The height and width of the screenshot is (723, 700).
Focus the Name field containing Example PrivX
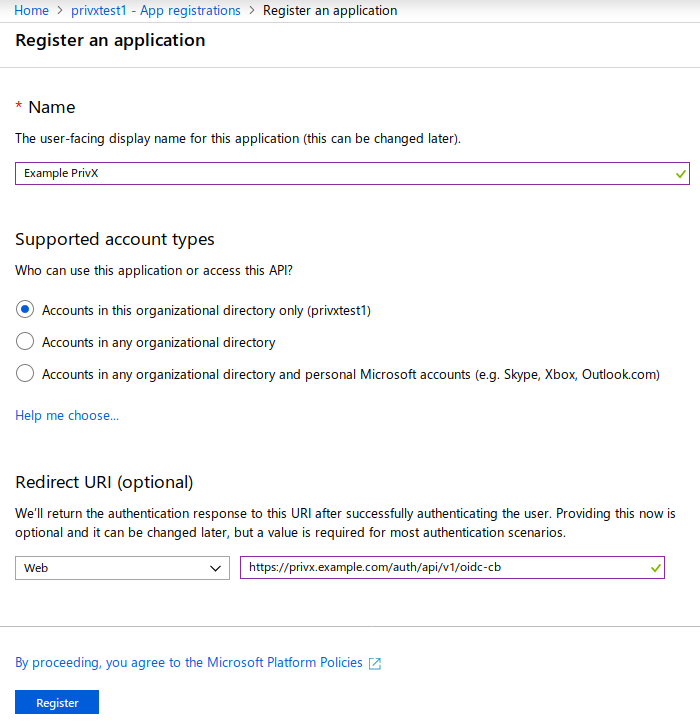352,173
